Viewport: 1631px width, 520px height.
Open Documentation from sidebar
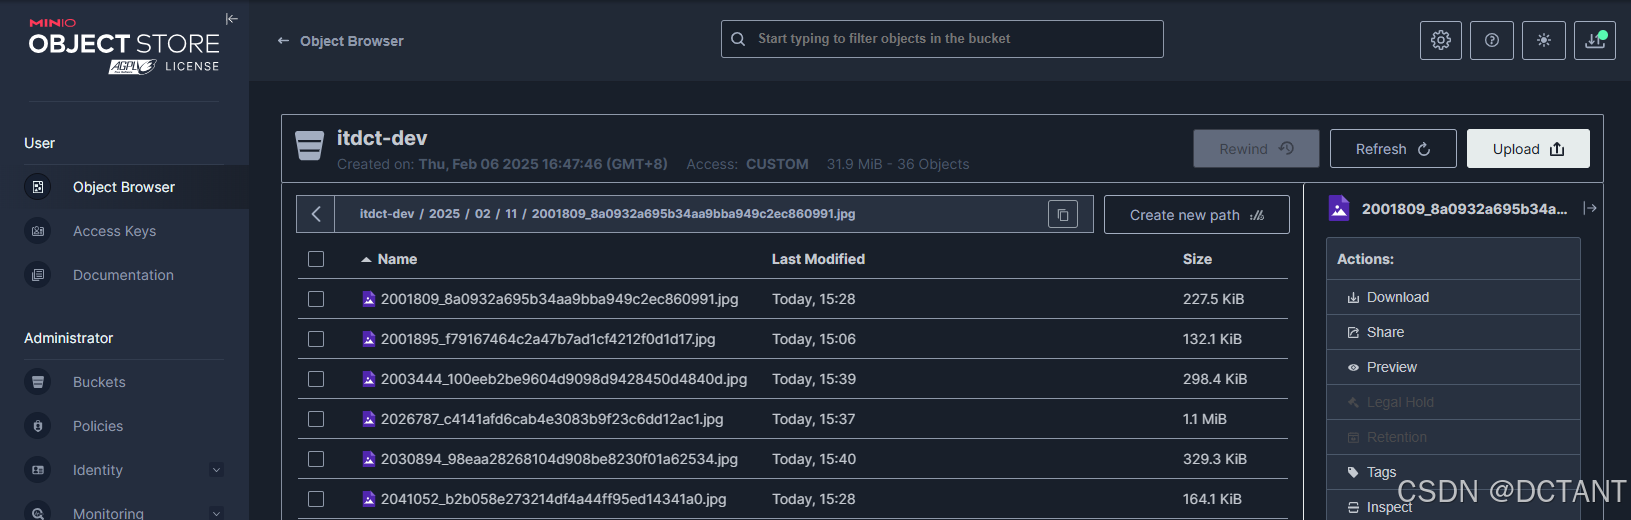click(x=124, y=275)
